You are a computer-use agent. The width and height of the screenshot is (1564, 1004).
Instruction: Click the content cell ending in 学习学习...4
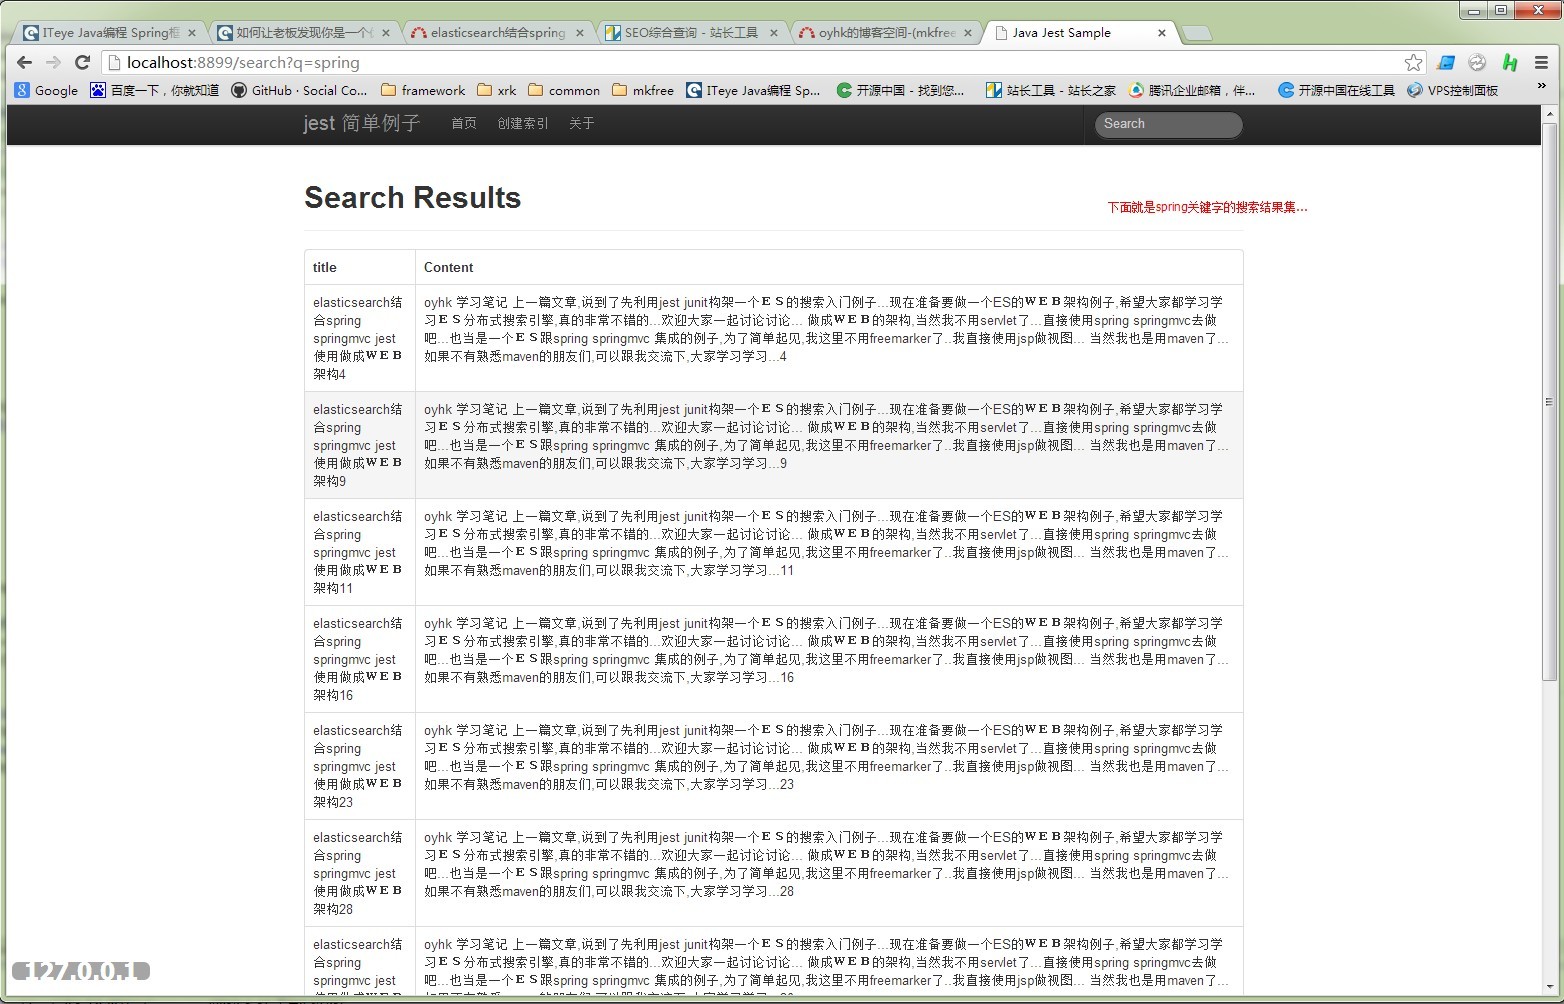(829, 338)
